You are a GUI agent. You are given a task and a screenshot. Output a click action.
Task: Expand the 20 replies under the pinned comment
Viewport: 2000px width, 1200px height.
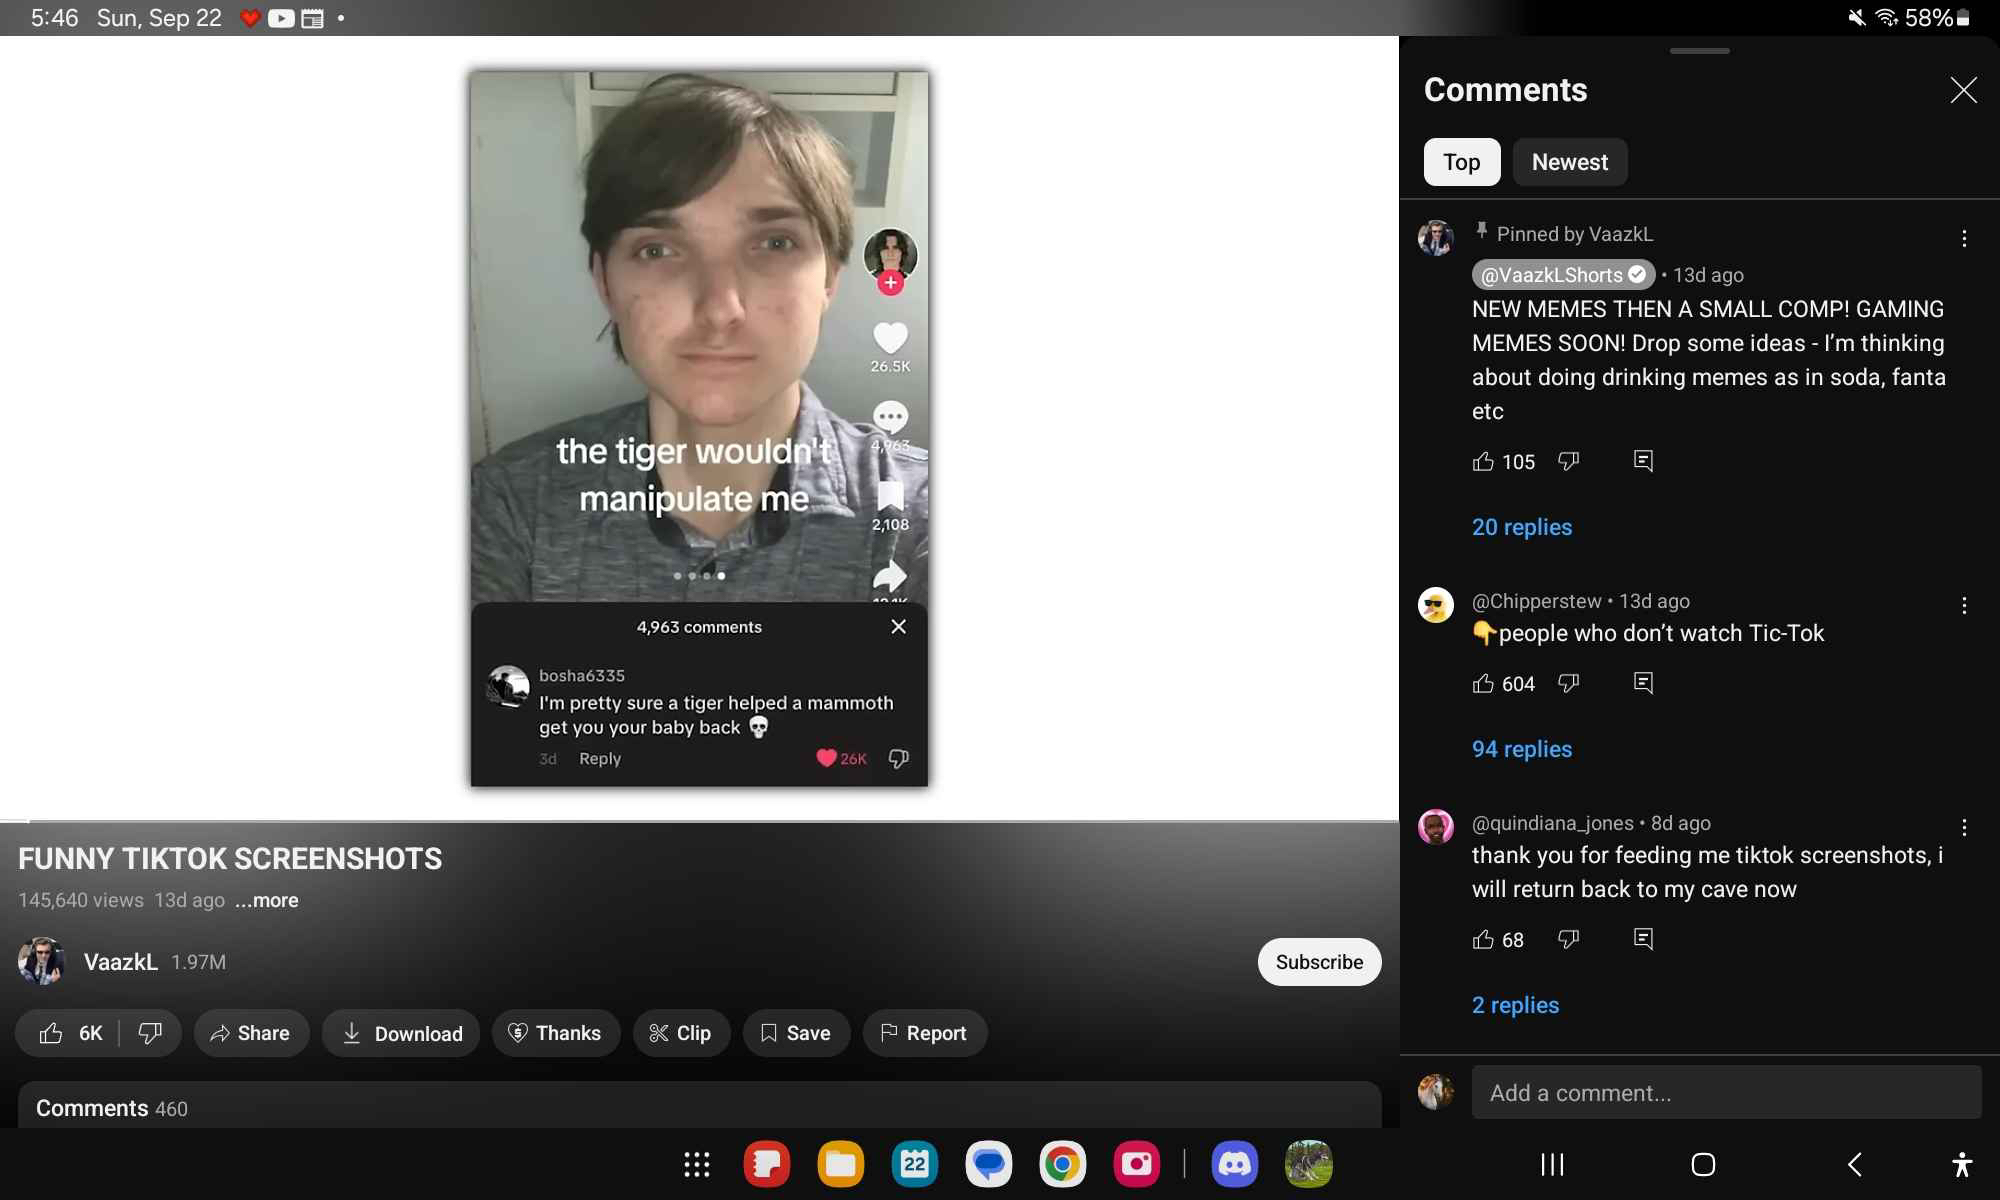click(1521, 527)
